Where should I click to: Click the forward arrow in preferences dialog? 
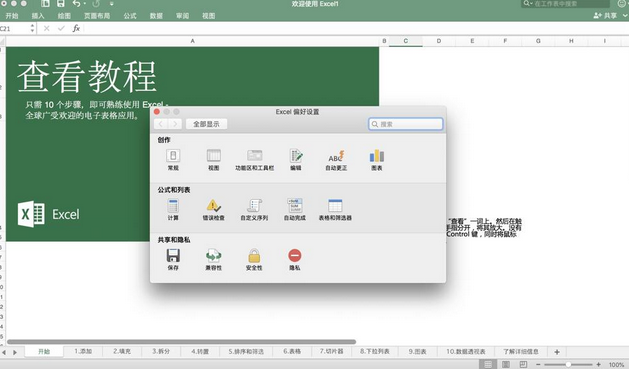tap(175, 124)
